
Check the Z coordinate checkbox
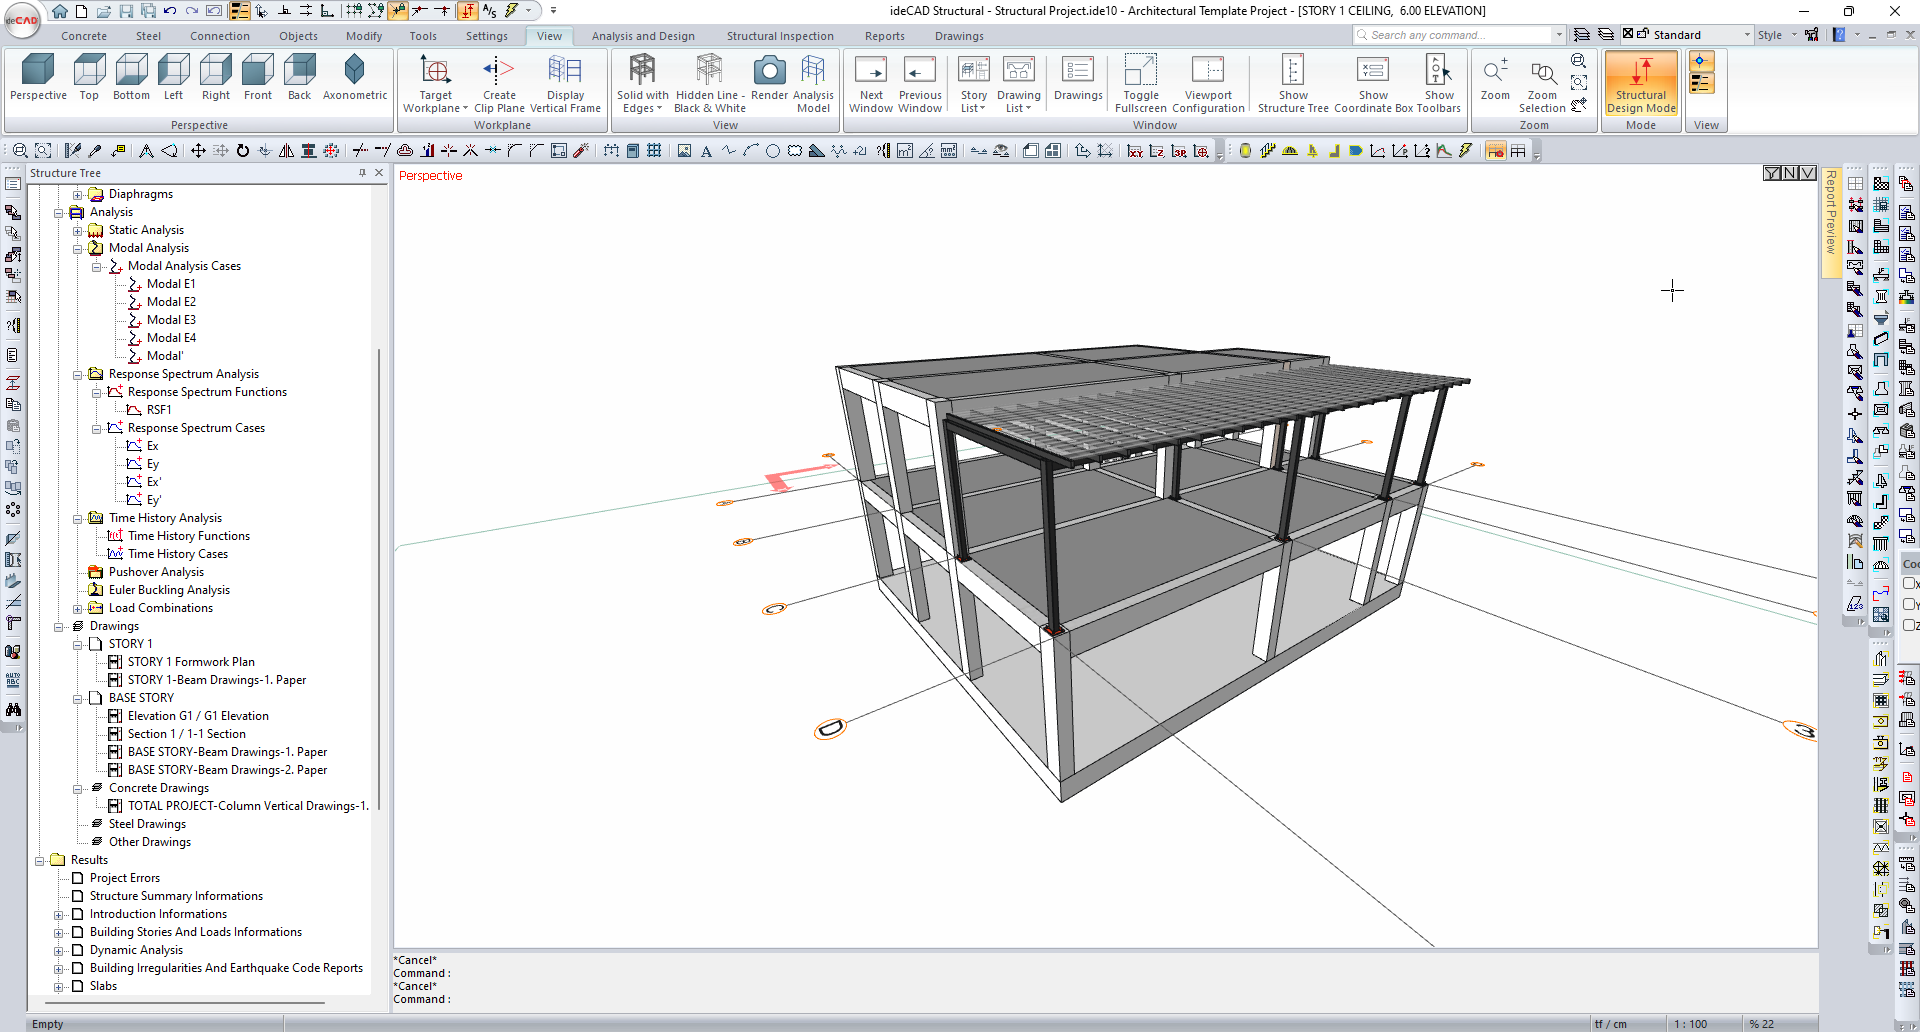(x=1909, y=625)
